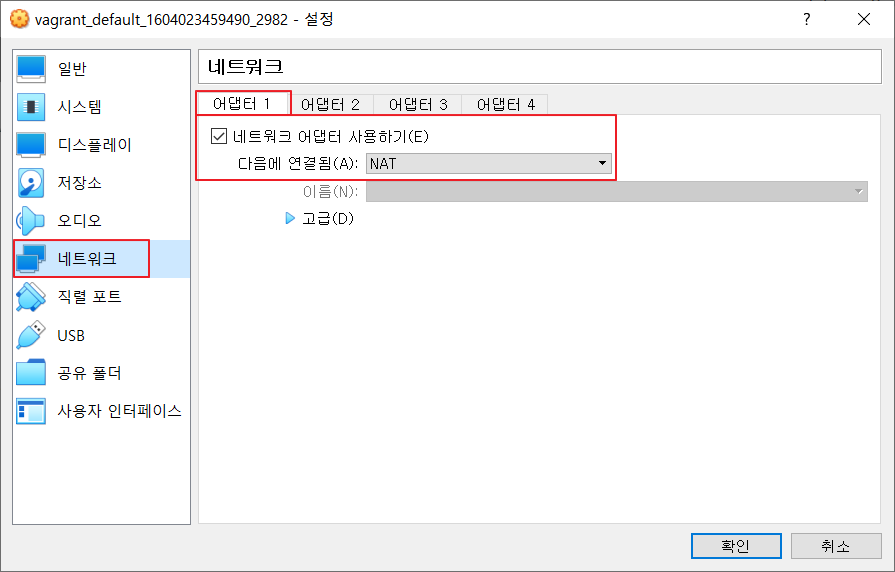The image size is (895, 572).
Task: Select 공유 폴더 label in sidebar
Action: point(90,373)
